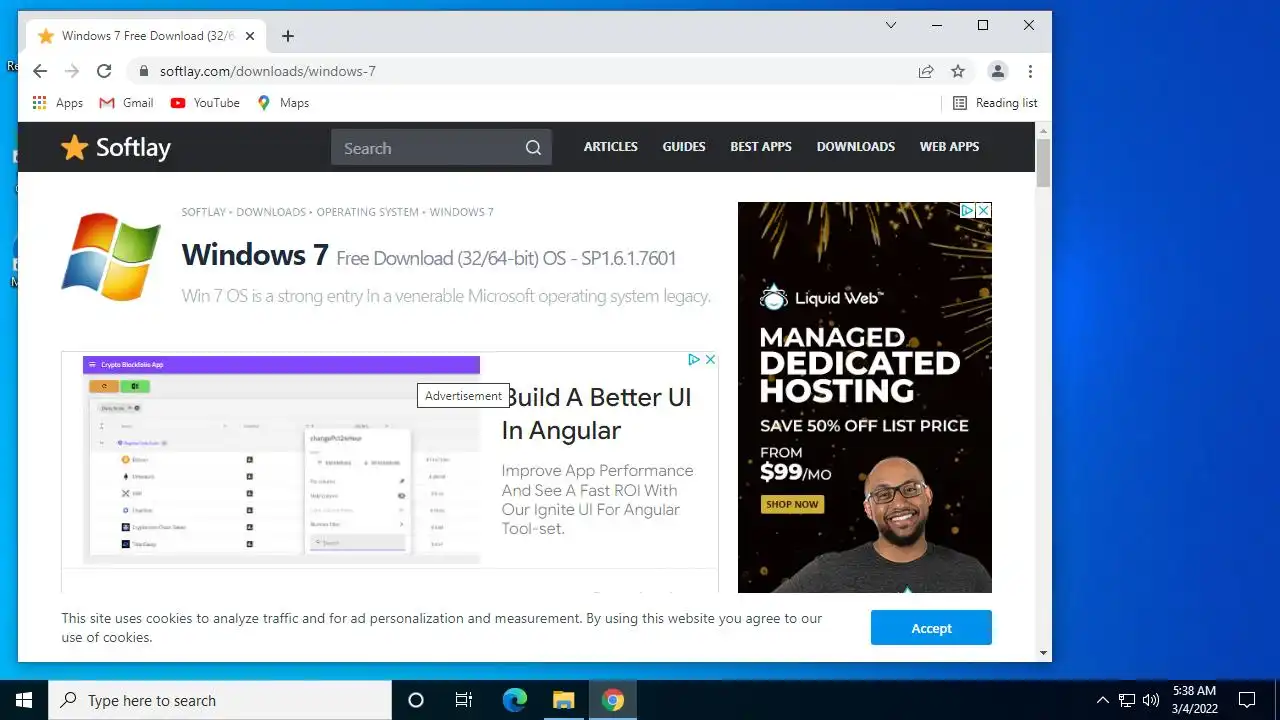Go back to the previous page
This screenshot has width=1280, height=720.
click(x=40, y=71)
